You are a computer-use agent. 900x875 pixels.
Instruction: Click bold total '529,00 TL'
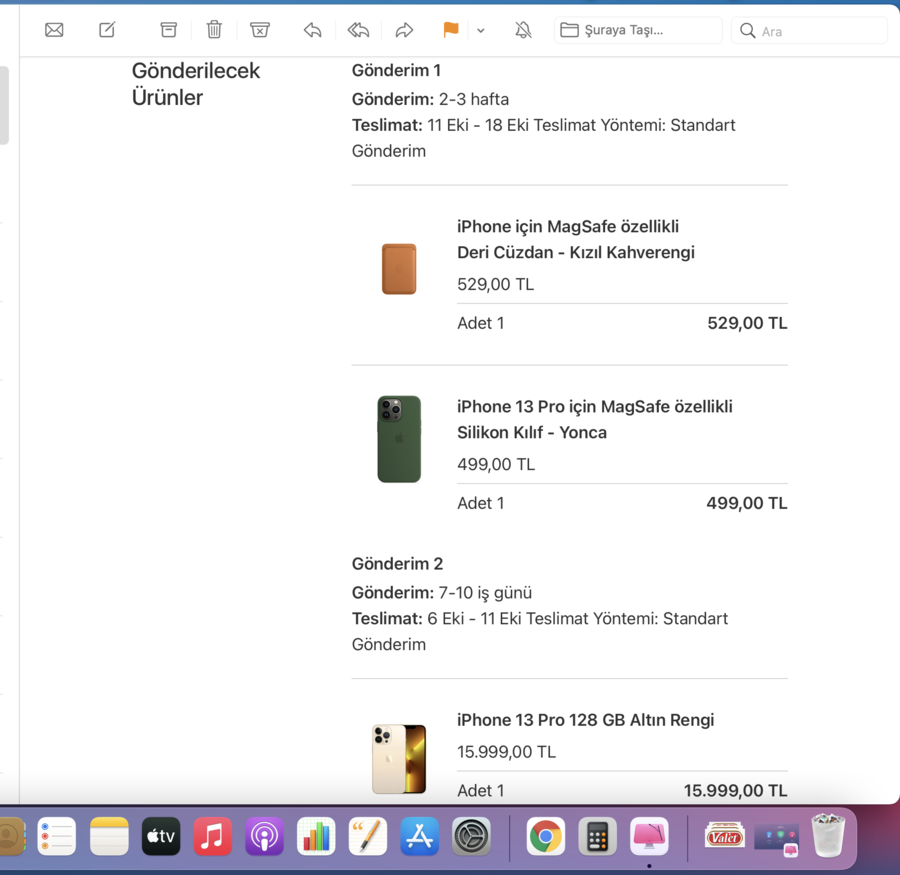tap(747, 323)
